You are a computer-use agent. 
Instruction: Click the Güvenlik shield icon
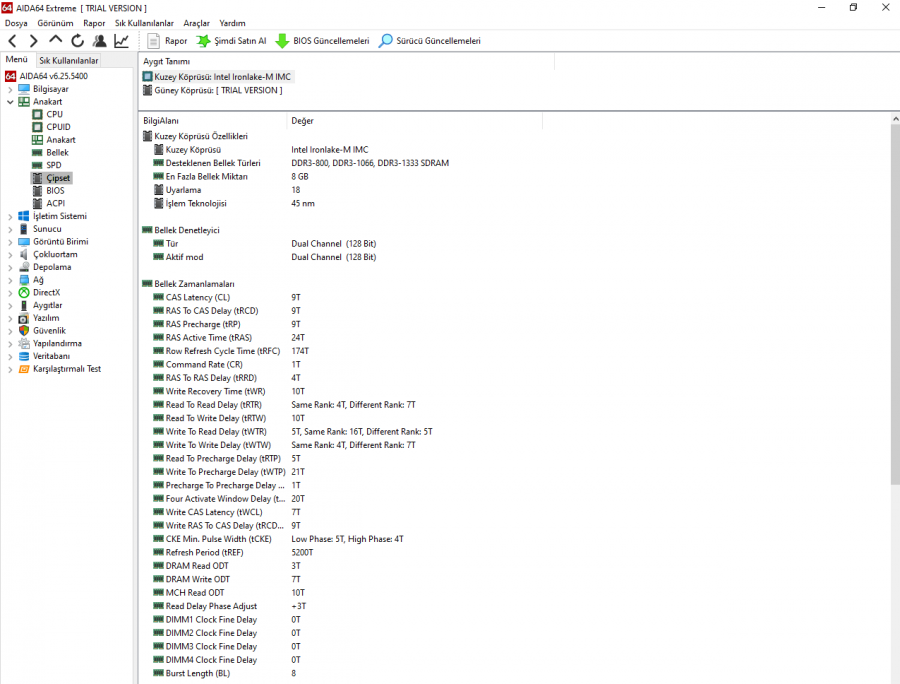[x=24, y=331]
